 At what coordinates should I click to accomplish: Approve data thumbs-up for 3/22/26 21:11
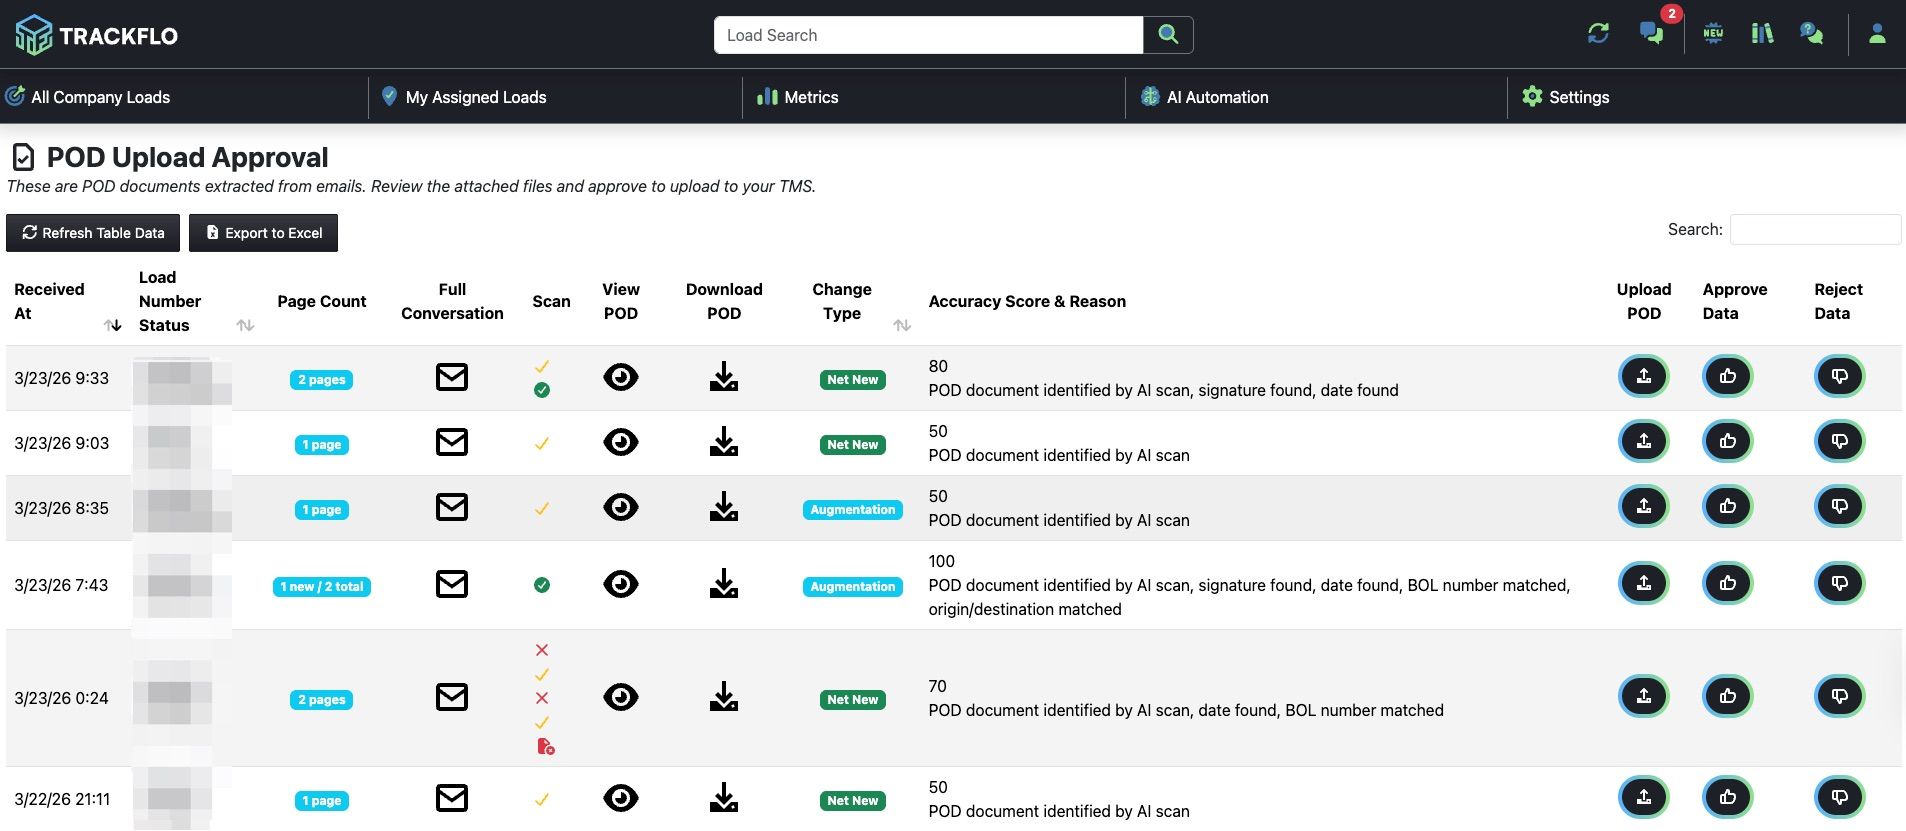pos(1728,797)
